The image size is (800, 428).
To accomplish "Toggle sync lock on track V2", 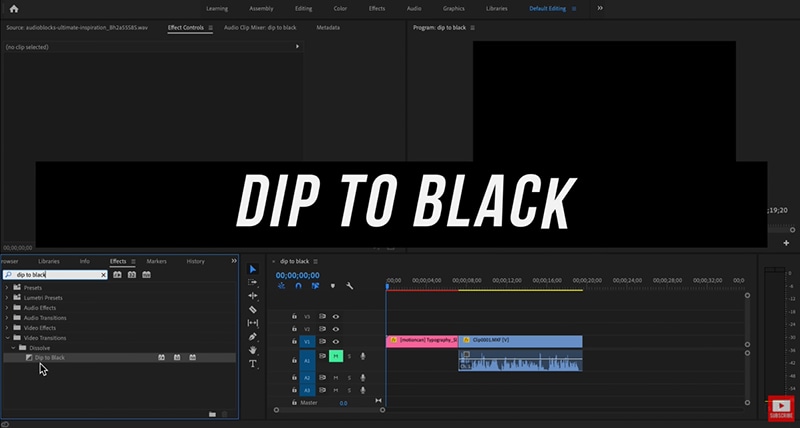I will (x=322, y=329).
